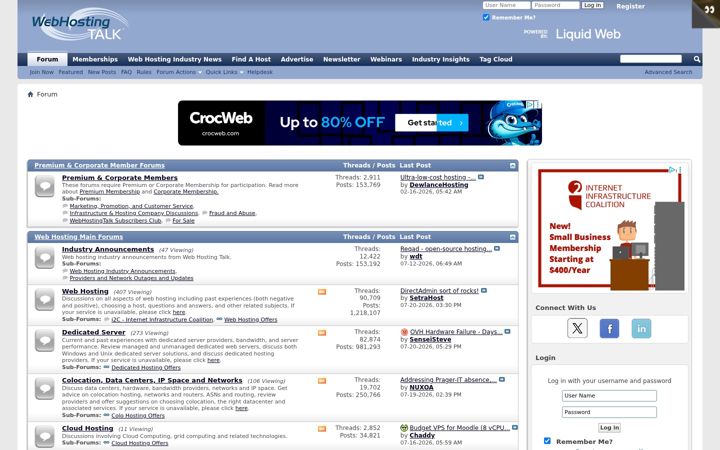This screenshot has width=720, height=450.
Task: Go to last post icon after DirectAdmin sort of rocks
Action: coord(484,290)
